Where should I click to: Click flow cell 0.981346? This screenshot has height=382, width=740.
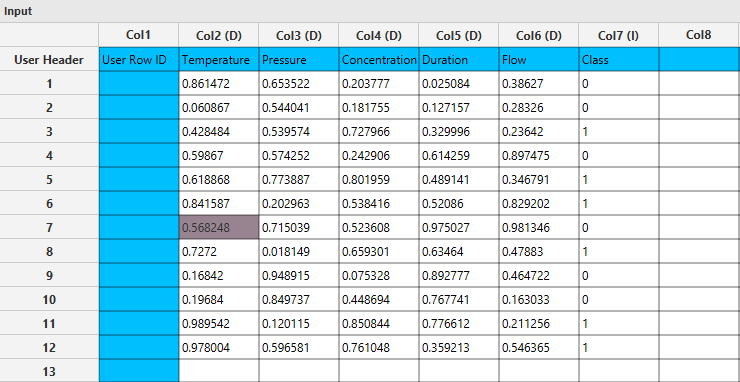click(539, 228)
